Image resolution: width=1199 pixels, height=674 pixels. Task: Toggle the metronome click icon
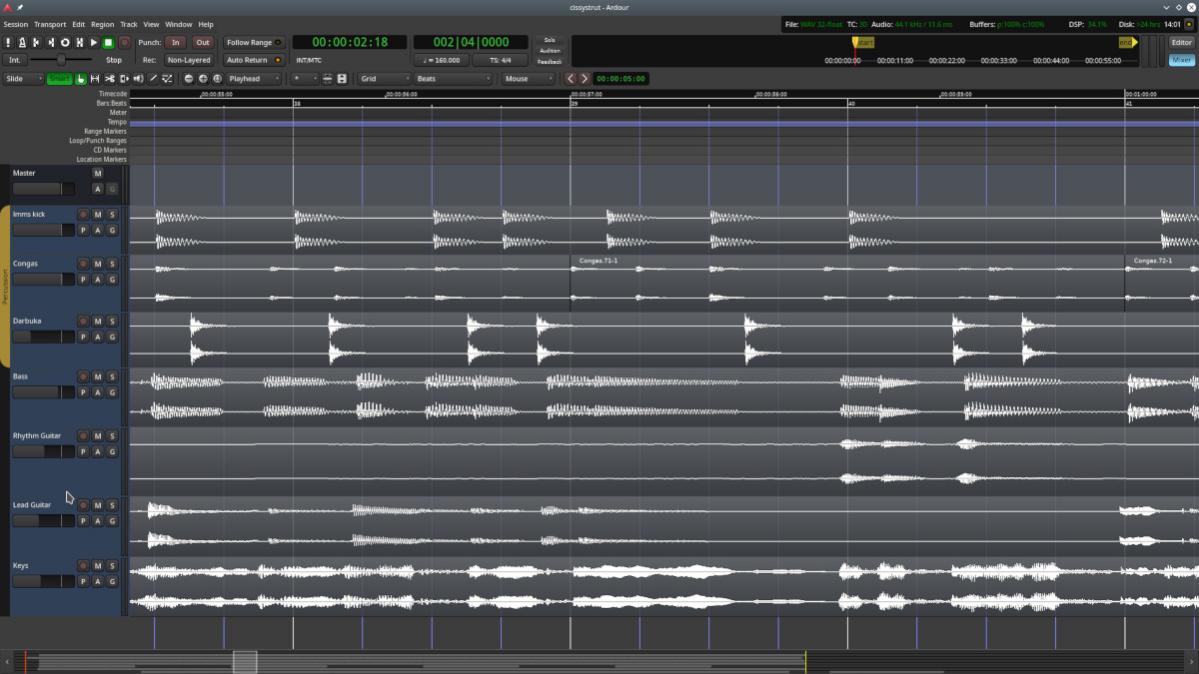[22, 43]
